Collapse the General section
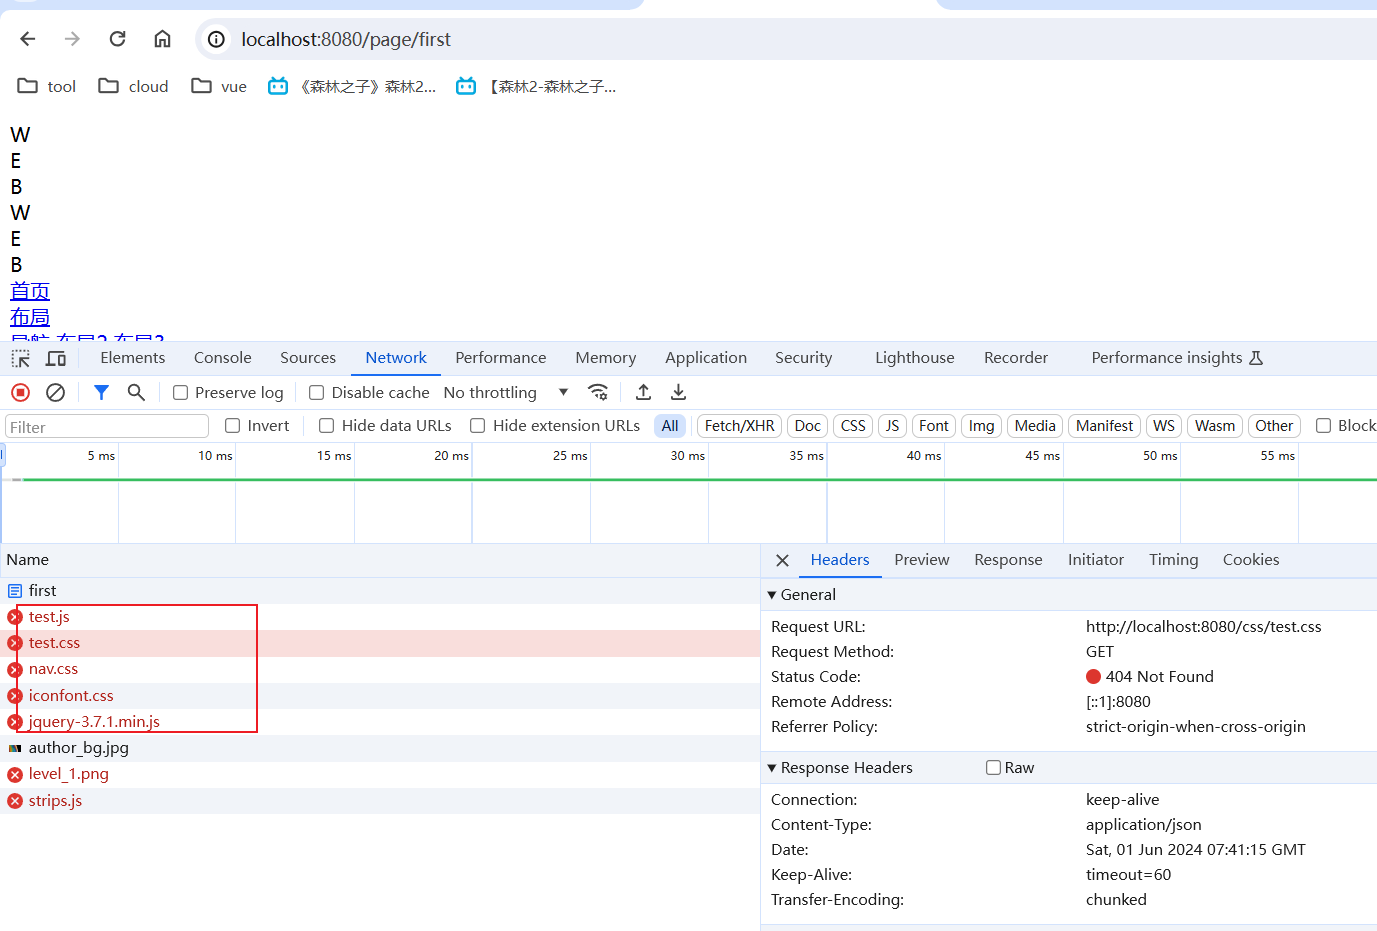 coord(801,595)
